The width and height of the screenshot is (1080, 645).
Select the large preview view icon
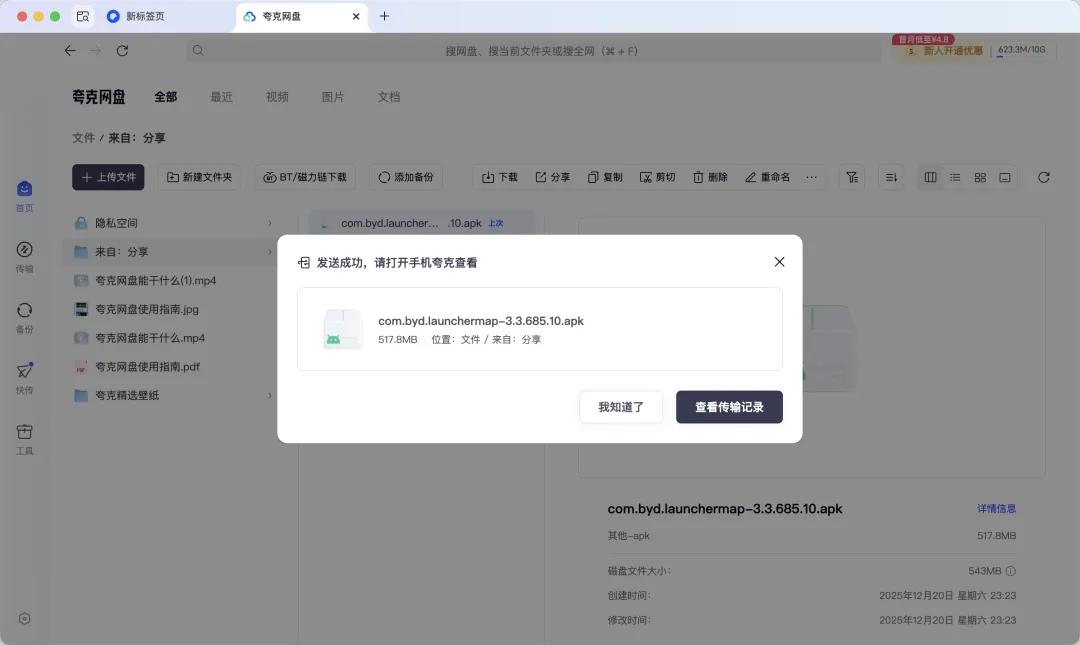(x=1005, y=177)
